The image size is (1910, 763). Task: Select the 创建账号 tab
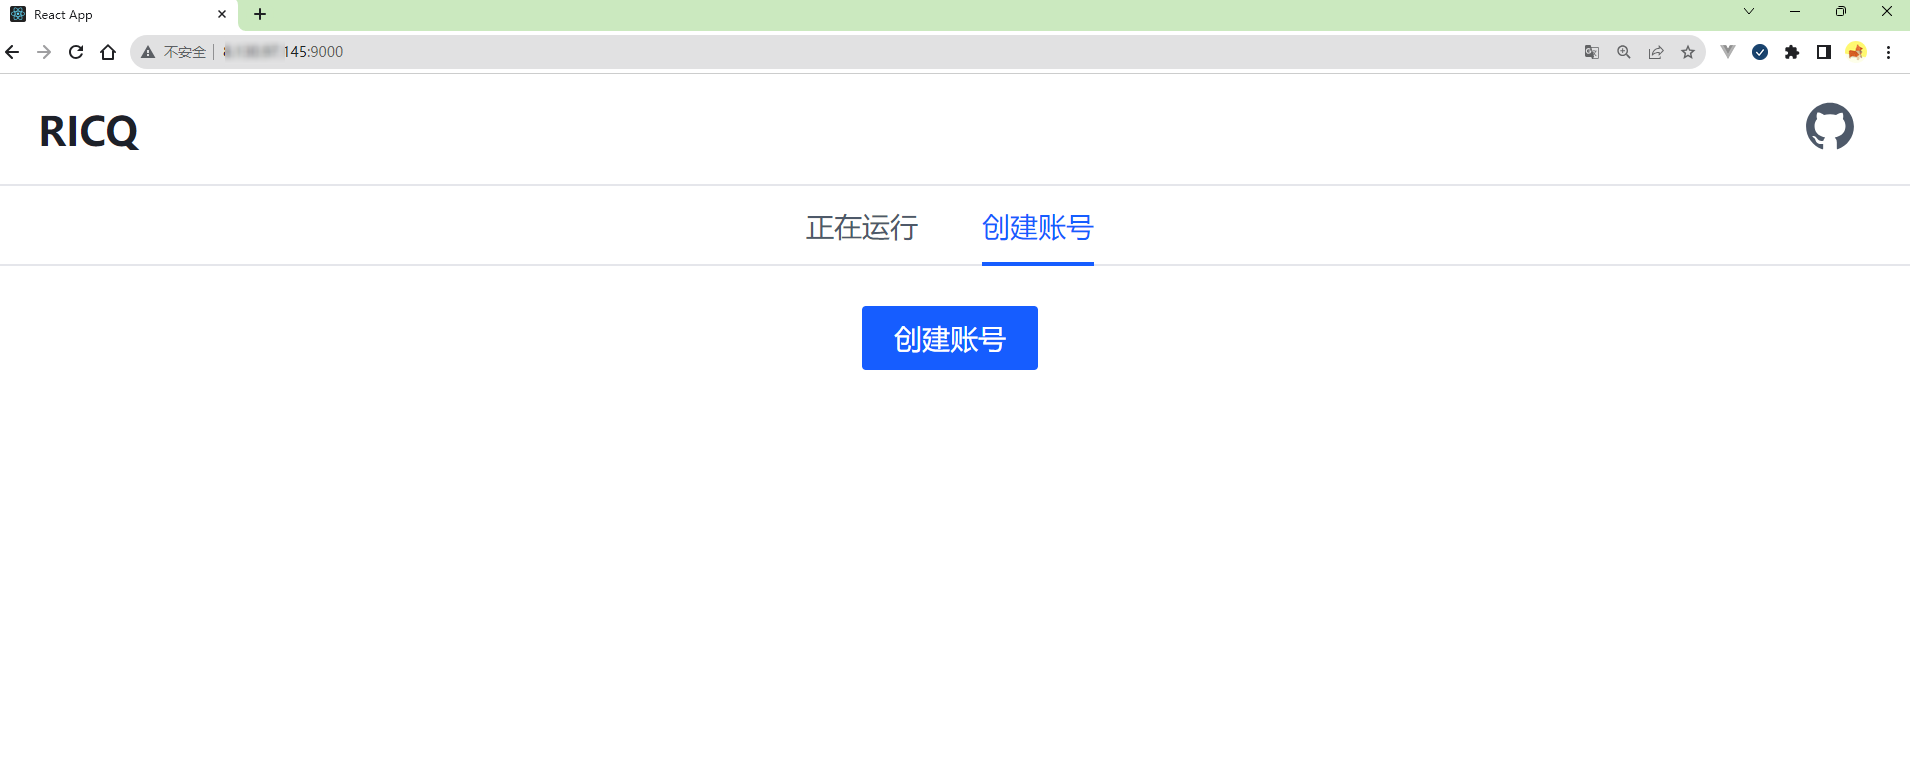tap(1037, 228)
